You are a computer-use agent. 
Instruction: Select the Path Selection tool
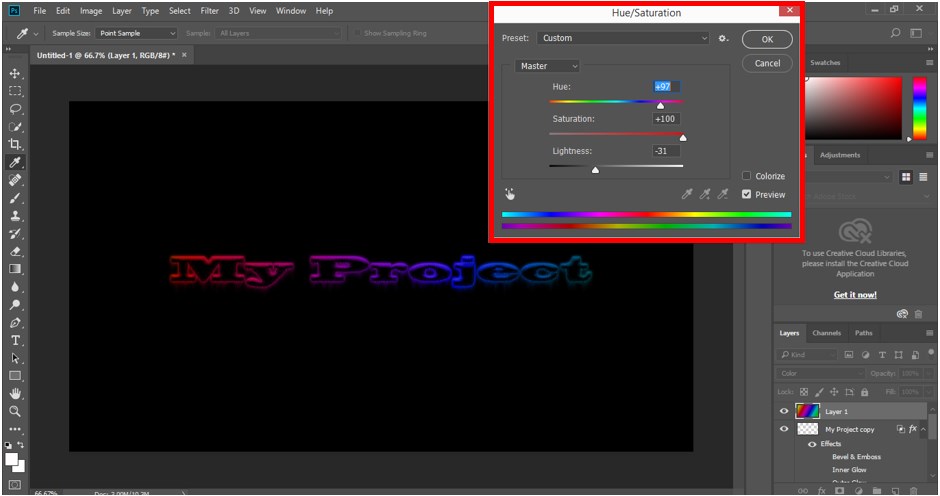click(x=14, y=358)
